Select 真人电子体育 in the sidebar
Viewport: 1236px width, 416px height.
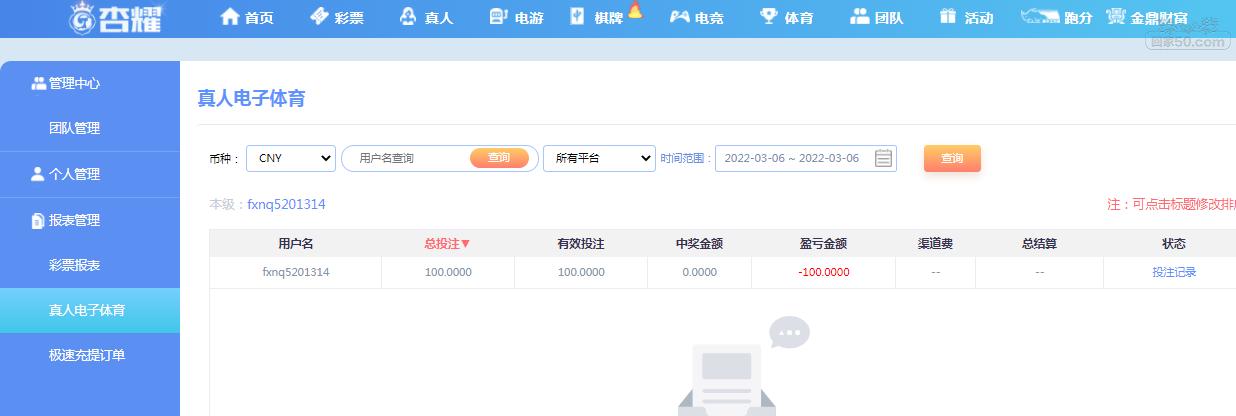(x=90, y=310)
